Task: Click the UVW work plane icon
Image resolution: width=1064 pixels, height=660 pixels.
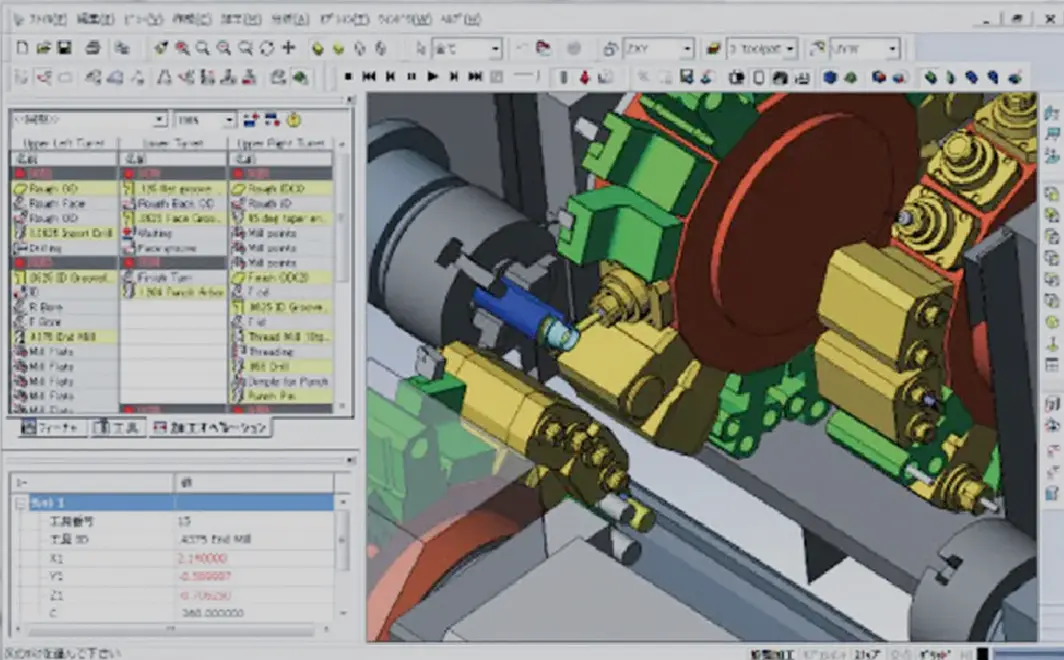Action: (x=817, y=49)
